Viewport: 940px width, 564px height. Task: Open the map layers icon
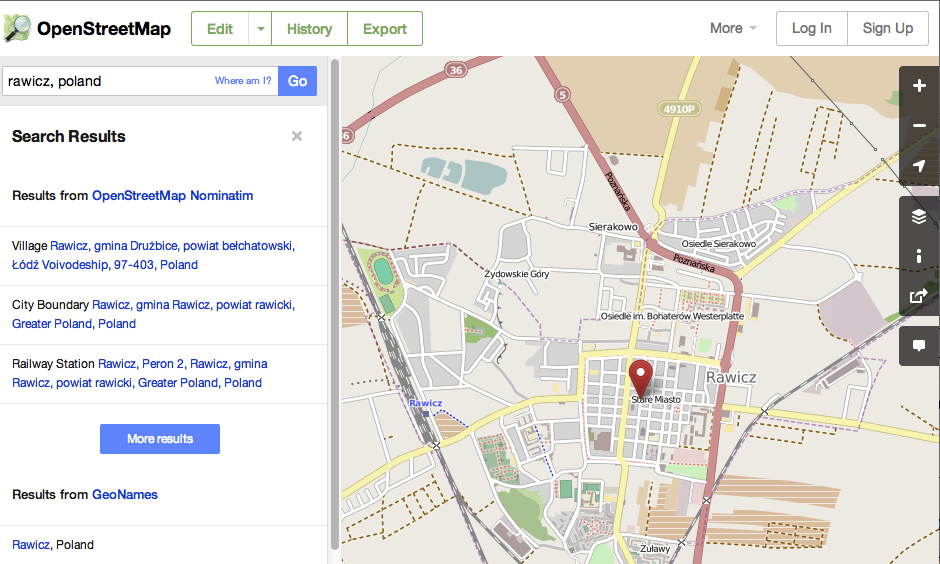point(919,216)
